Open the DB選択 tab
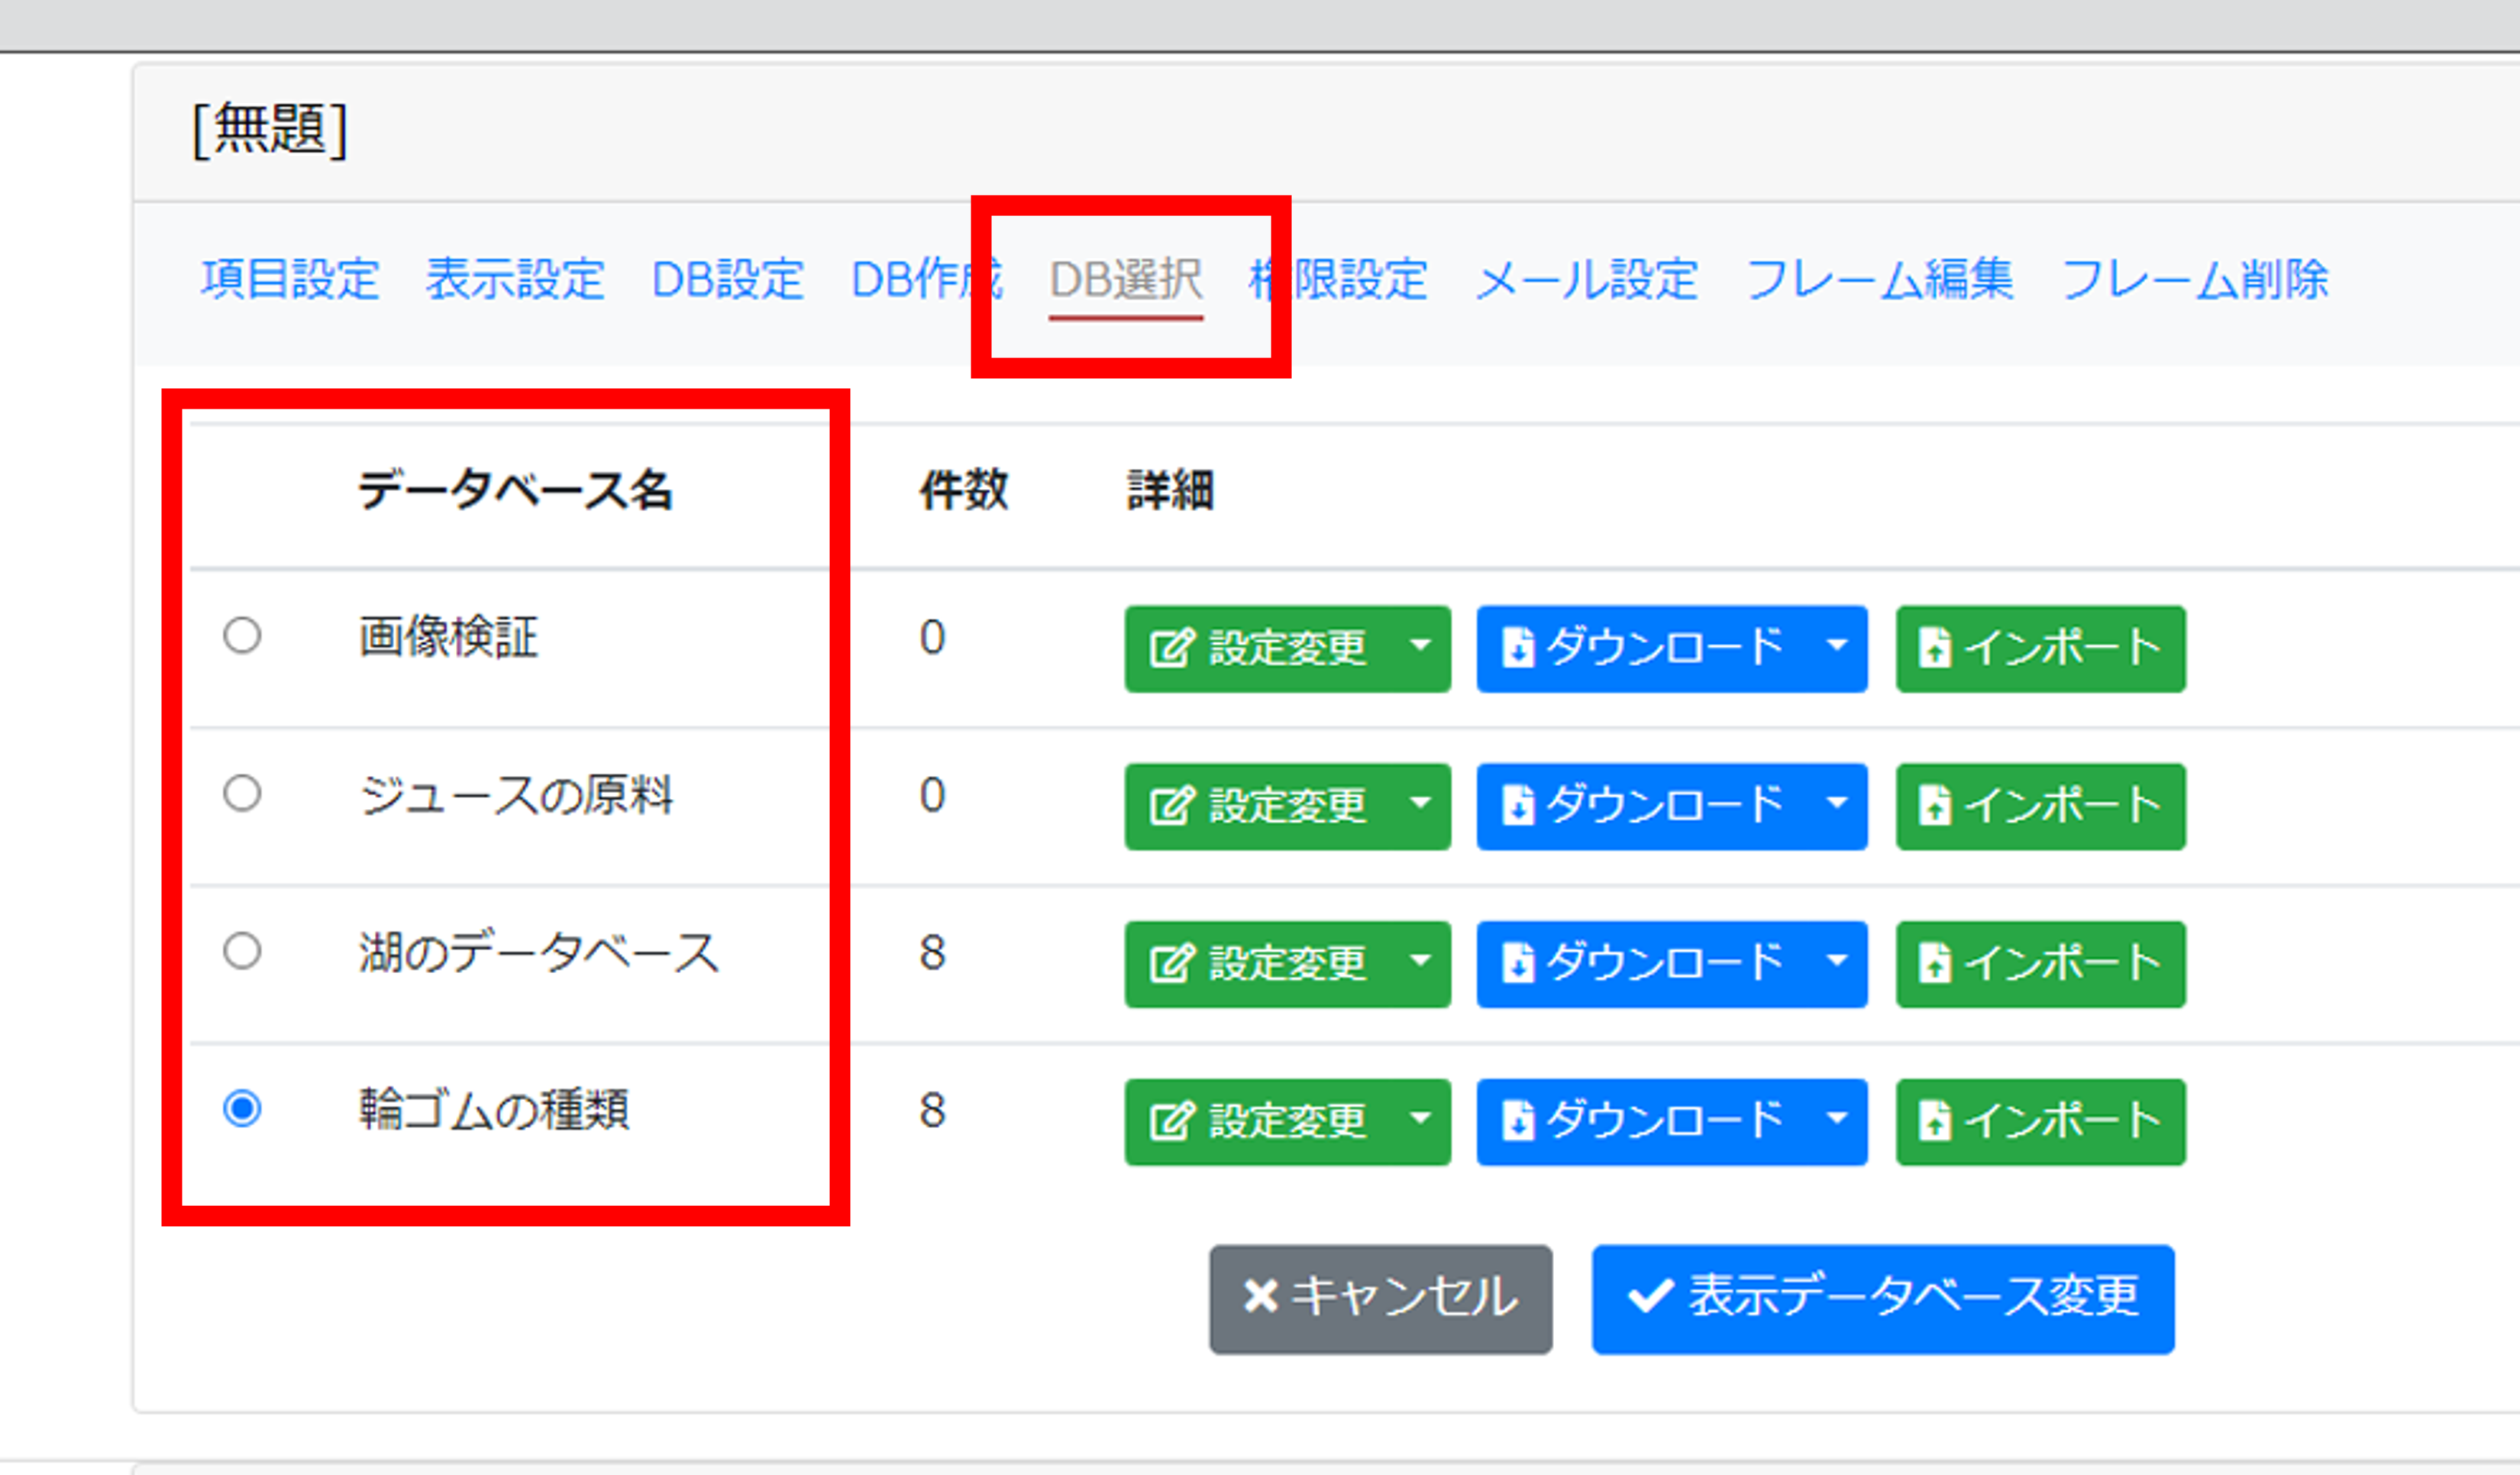 [x=1126, y=279]
